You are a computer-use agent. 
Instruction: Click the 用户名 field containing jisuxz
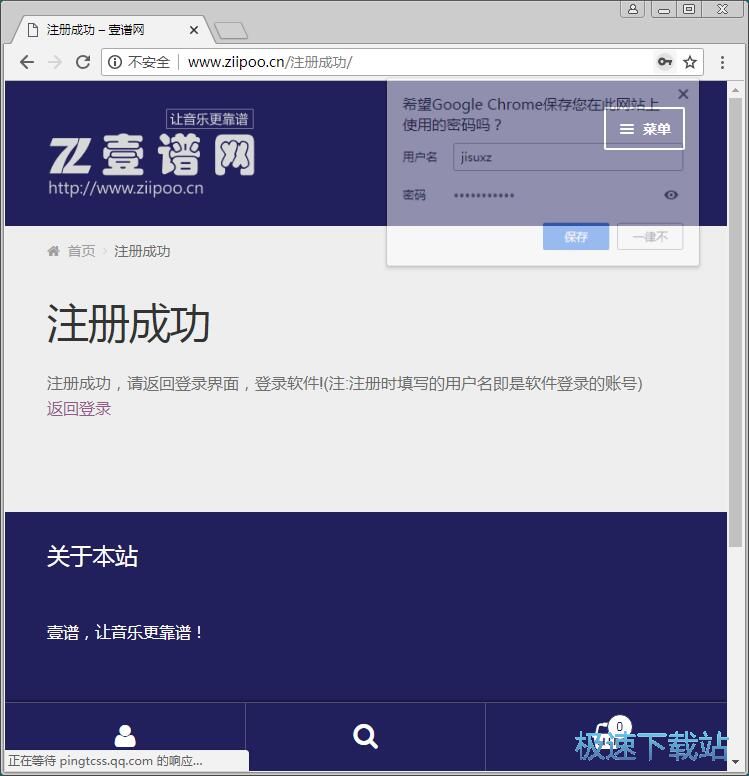[x=568, y=157]
